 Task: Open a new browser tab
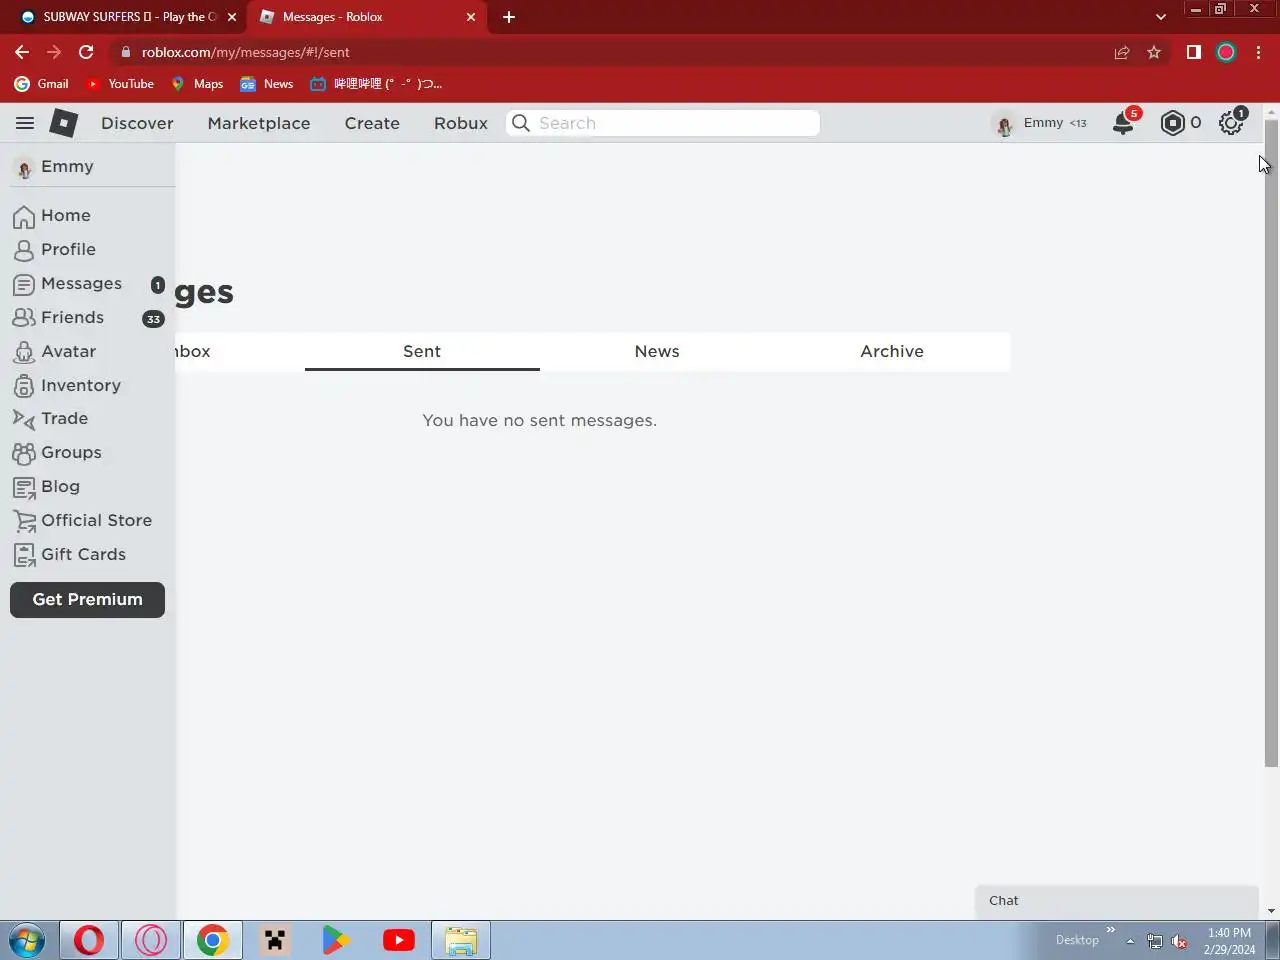(509, 17)
